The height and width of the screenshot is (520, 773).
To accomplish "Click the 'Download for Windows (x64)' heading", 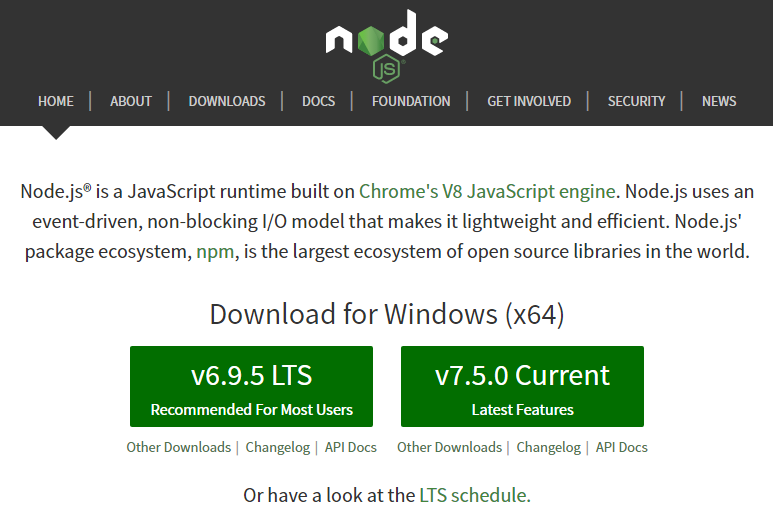I will click(387, 314).
